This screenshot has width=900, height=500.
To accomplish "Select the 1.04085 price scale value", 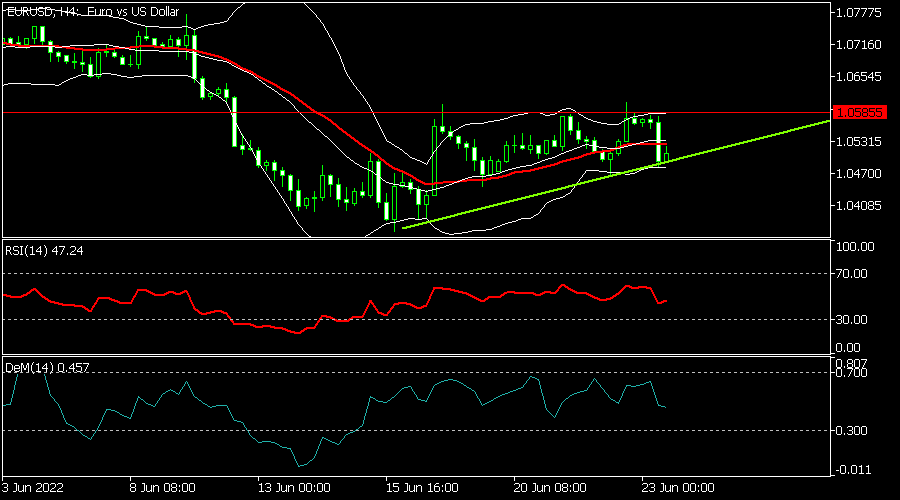I will click(x=859, y=206).
